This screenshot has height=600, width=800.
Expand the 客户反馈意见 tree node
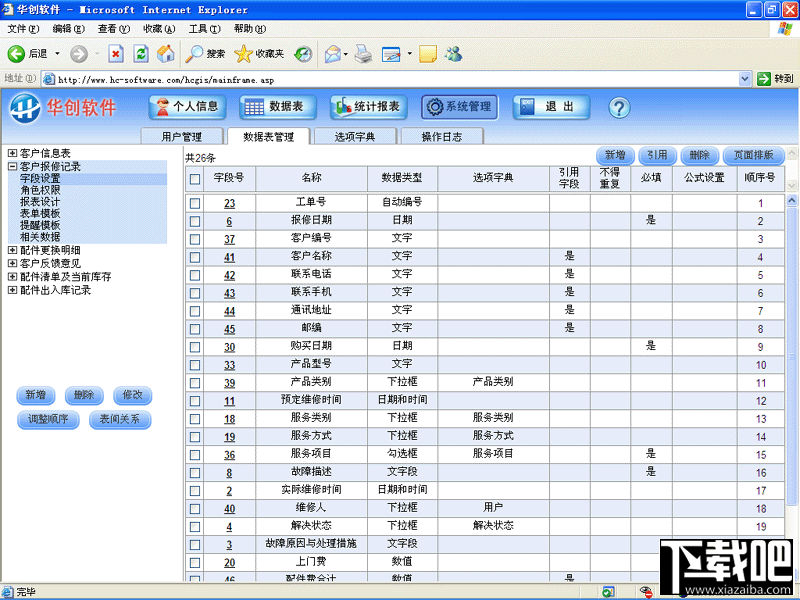[x=12, y=263]
